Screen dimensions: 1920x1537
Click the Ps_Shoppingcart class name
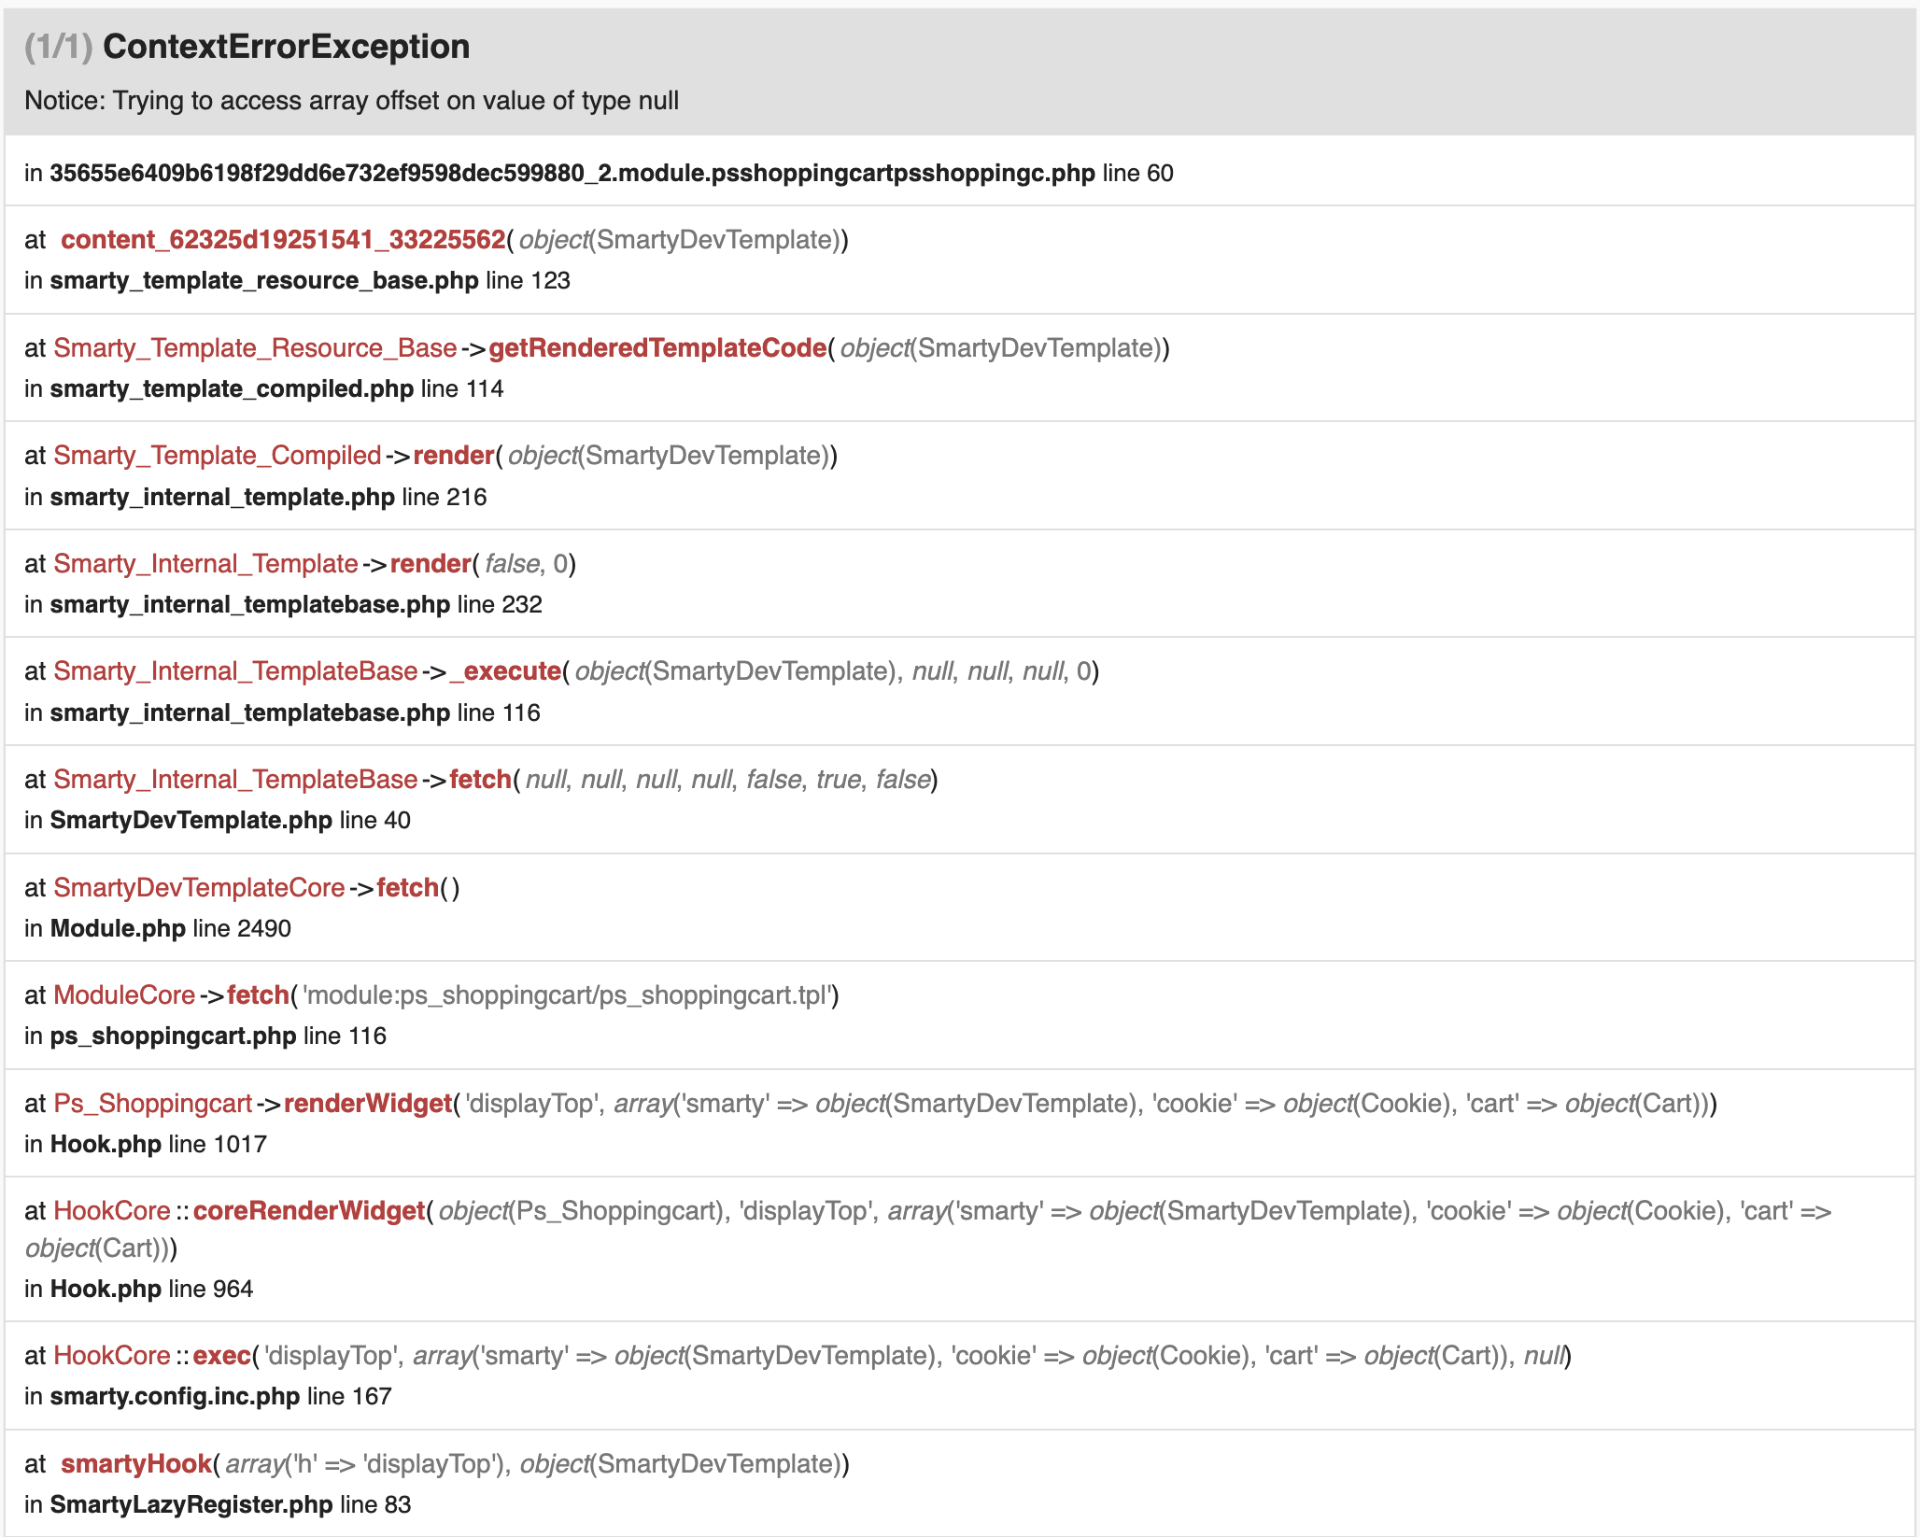pos(153,1103)
